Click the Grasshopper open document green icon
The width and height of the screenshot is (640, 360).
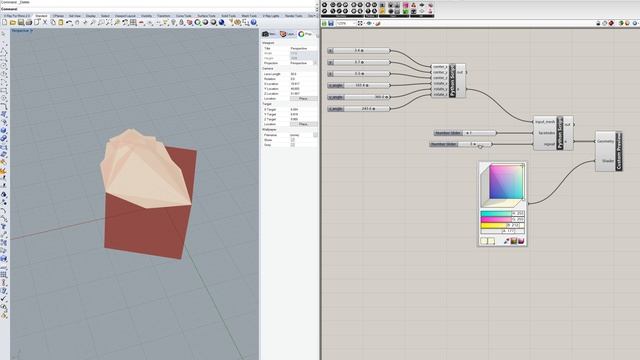tap(324, 23)
